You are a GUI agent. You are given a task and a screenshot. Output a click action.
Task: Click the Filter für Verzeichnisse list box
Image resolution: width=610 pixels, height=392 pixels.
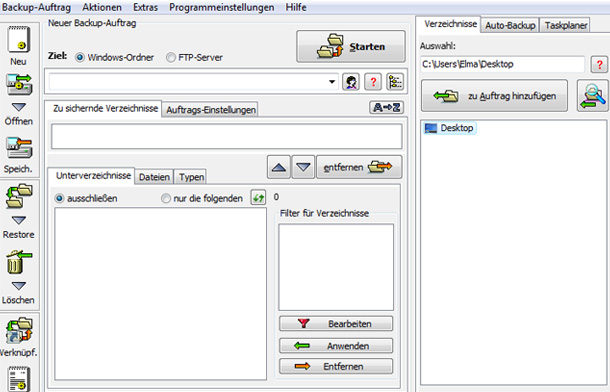click(x=336, y=267)
